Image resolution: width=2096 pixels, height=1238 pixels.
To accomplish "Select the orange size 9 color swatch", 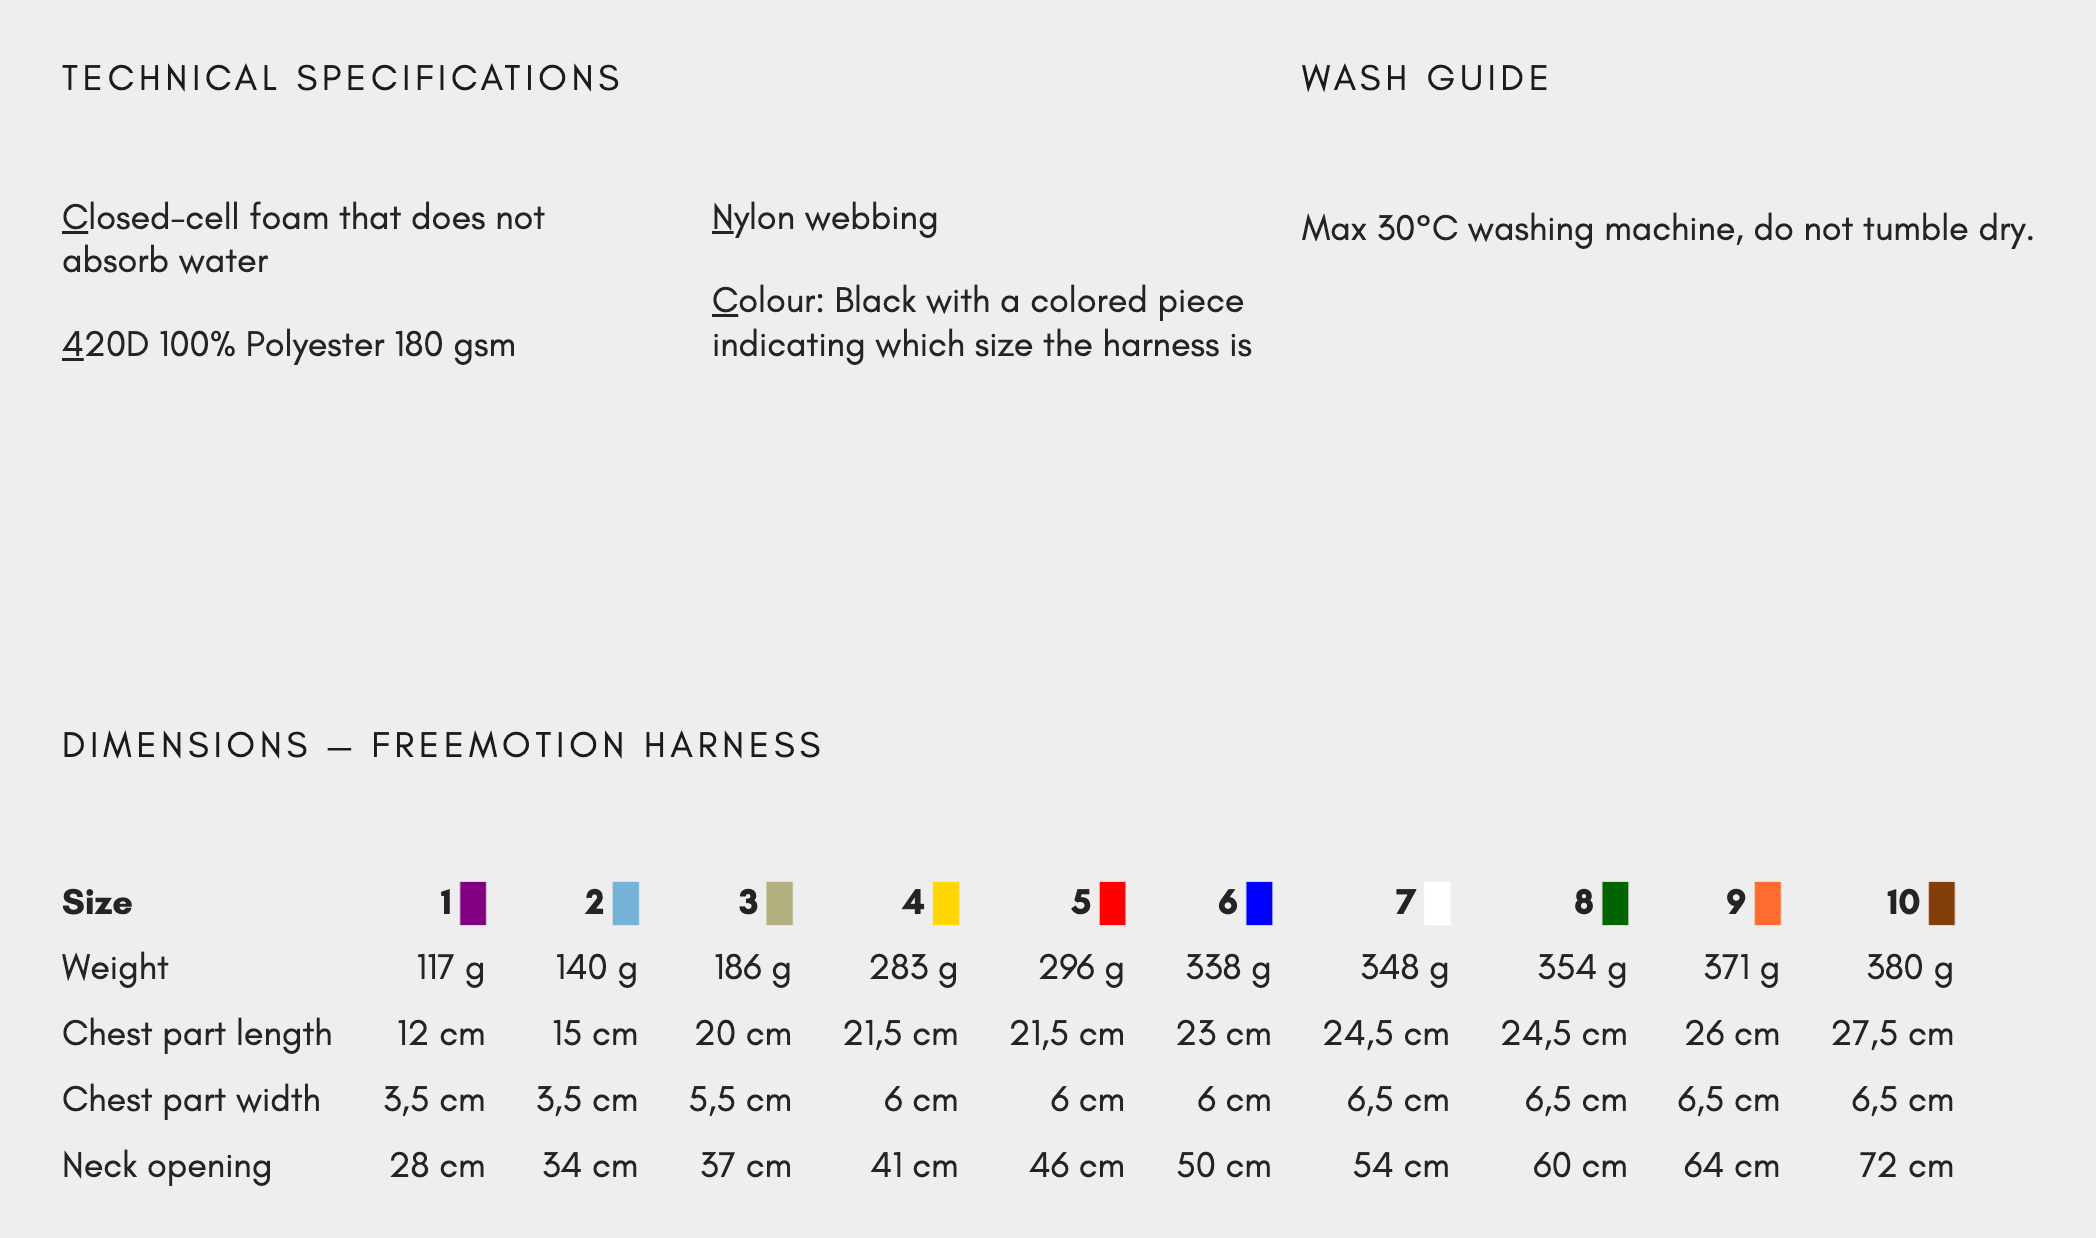I will tap(1768, 903).
